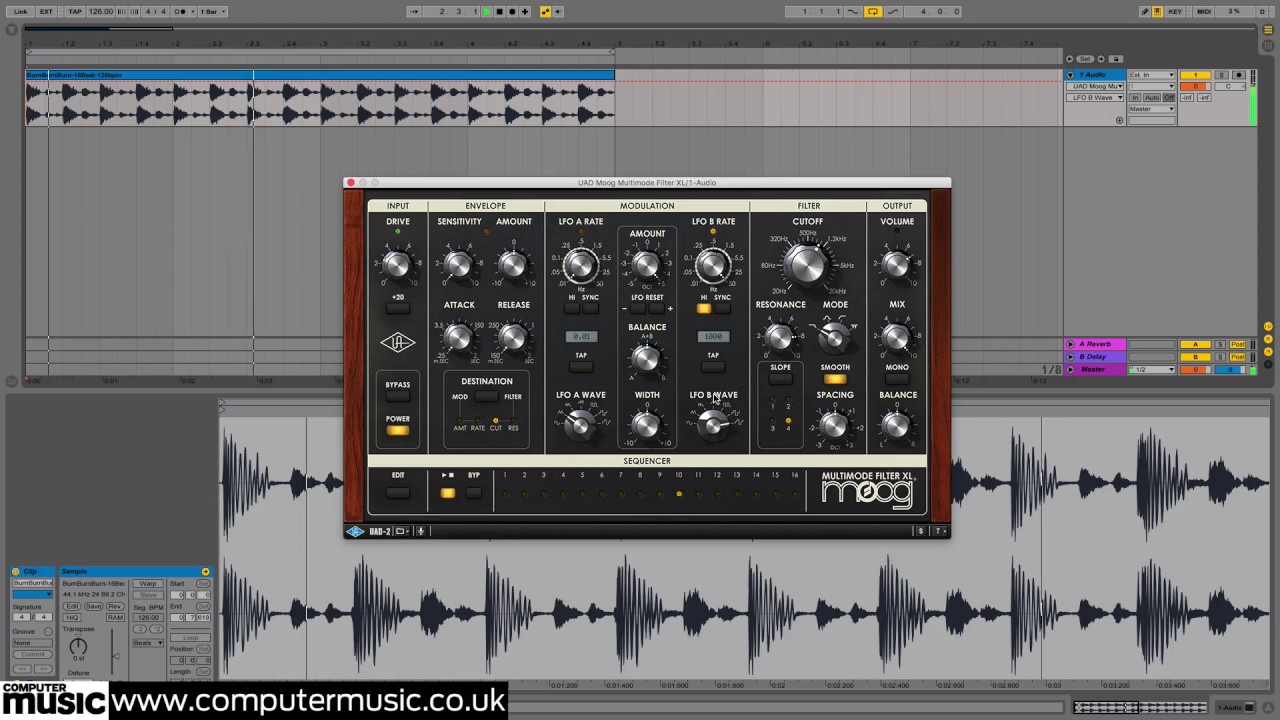Image resolution: width=1280 pixels, height=720 pixels.
Task: Toggle the Computer MIDI Keyboard icon
Action: click(1157, 12)
